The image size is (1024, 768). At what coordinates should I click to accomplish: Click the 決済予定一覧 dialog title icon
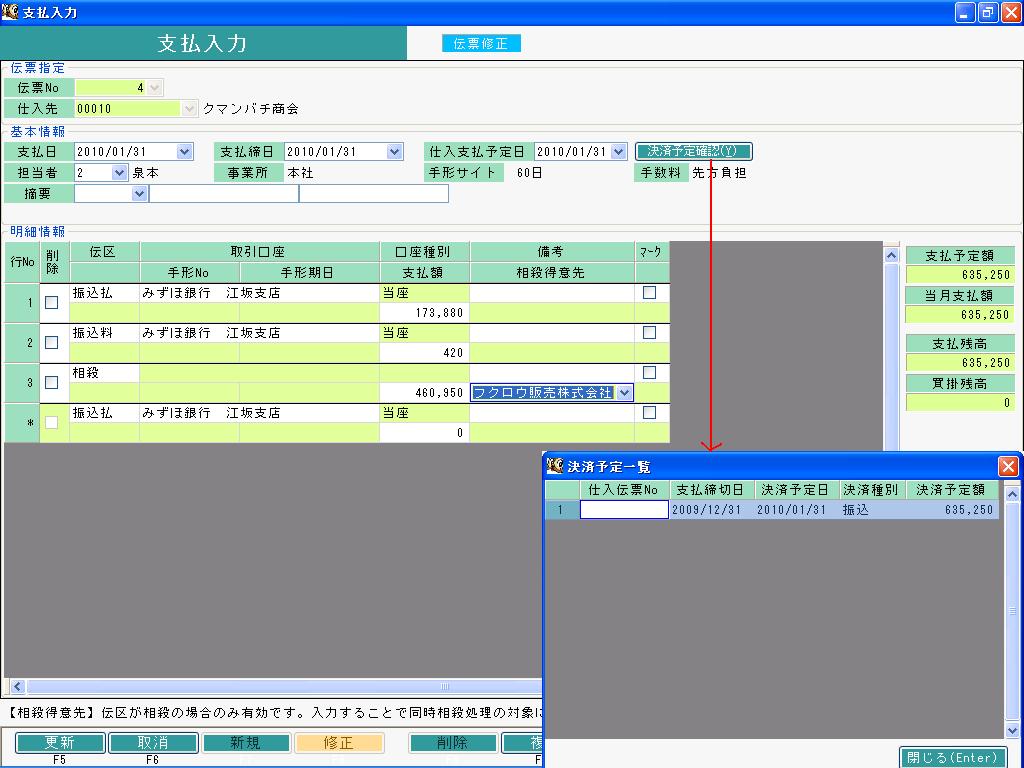[x=555, y=466]
